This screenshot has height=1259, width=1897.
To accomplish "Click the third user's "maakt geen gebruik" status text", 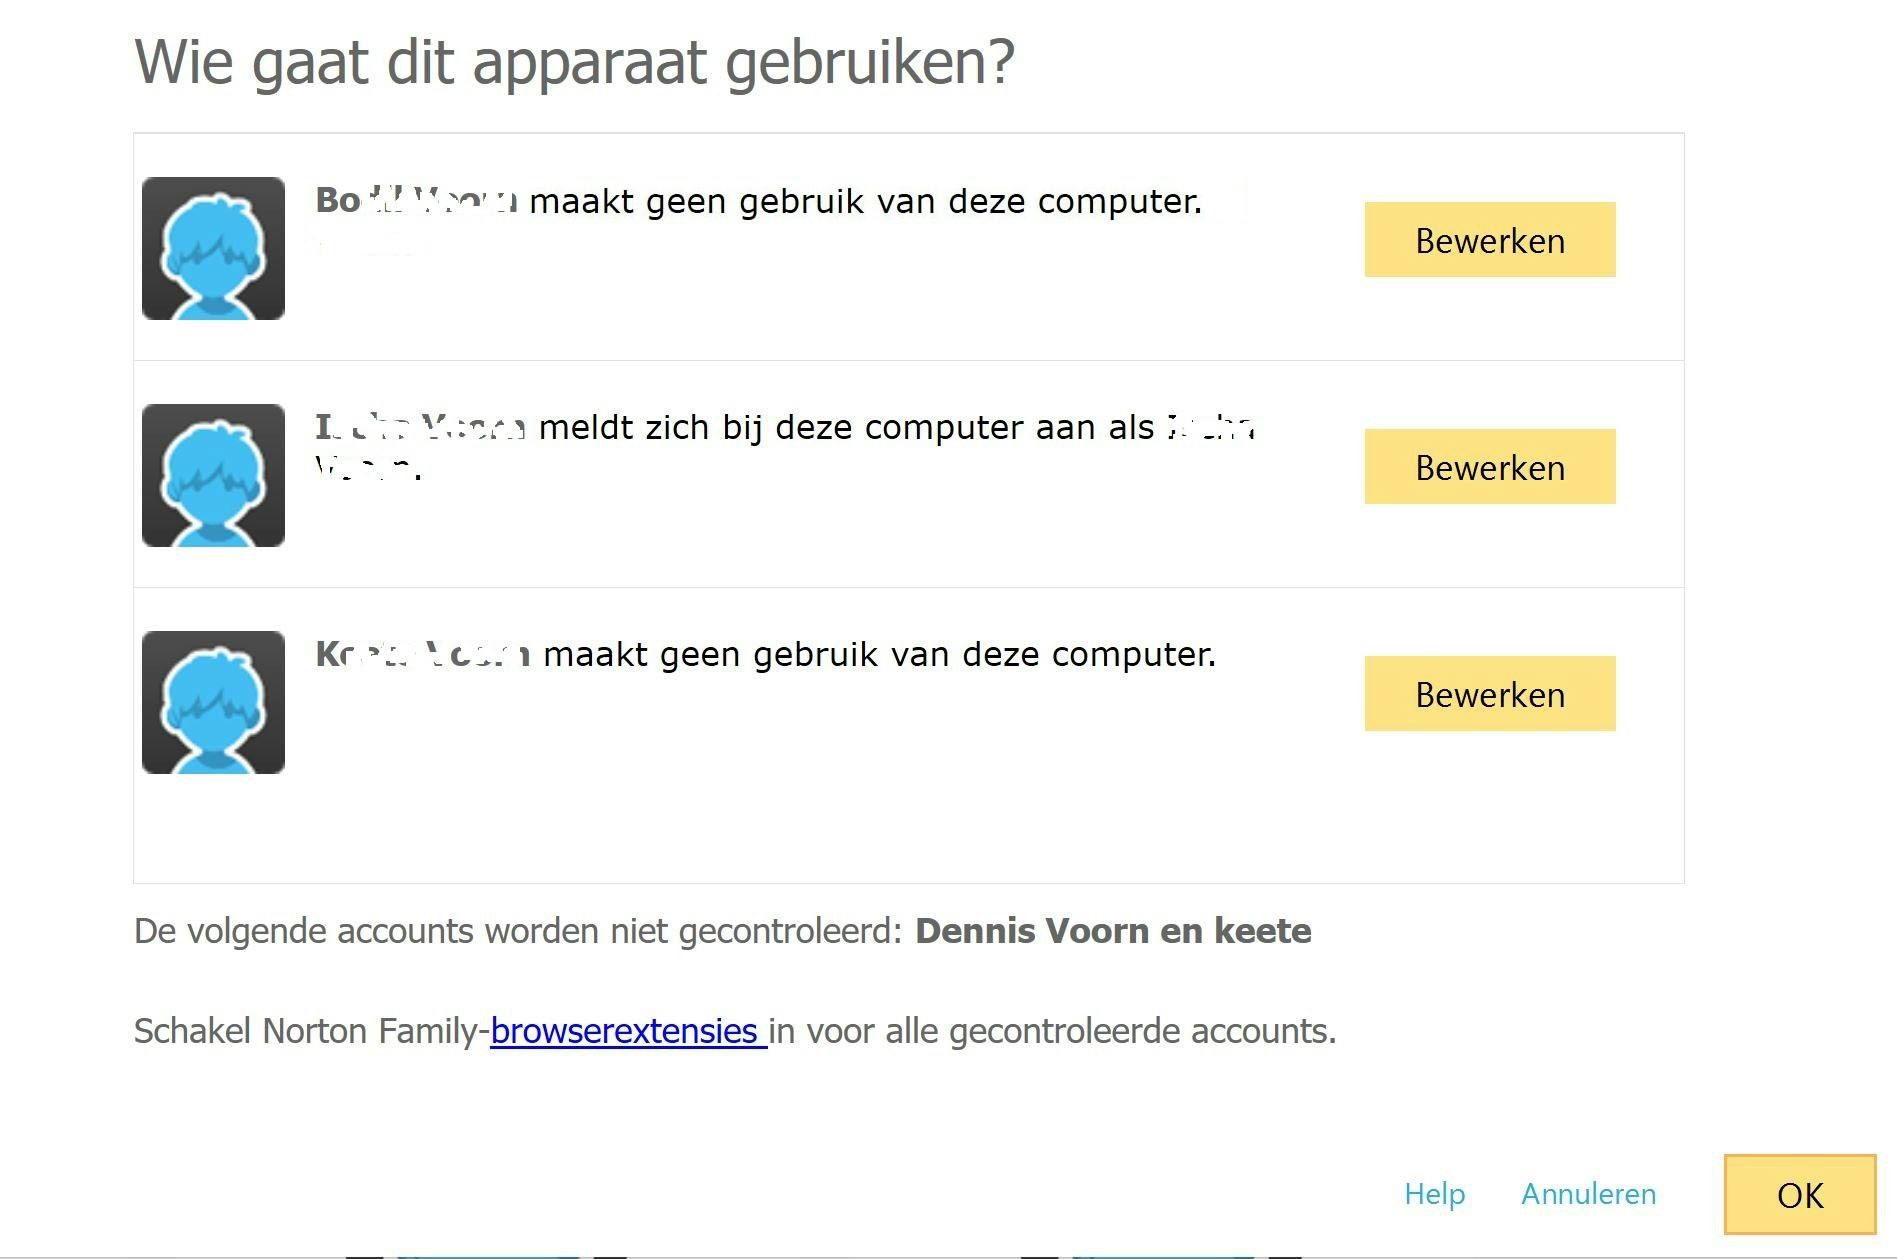I will (879, 655).
